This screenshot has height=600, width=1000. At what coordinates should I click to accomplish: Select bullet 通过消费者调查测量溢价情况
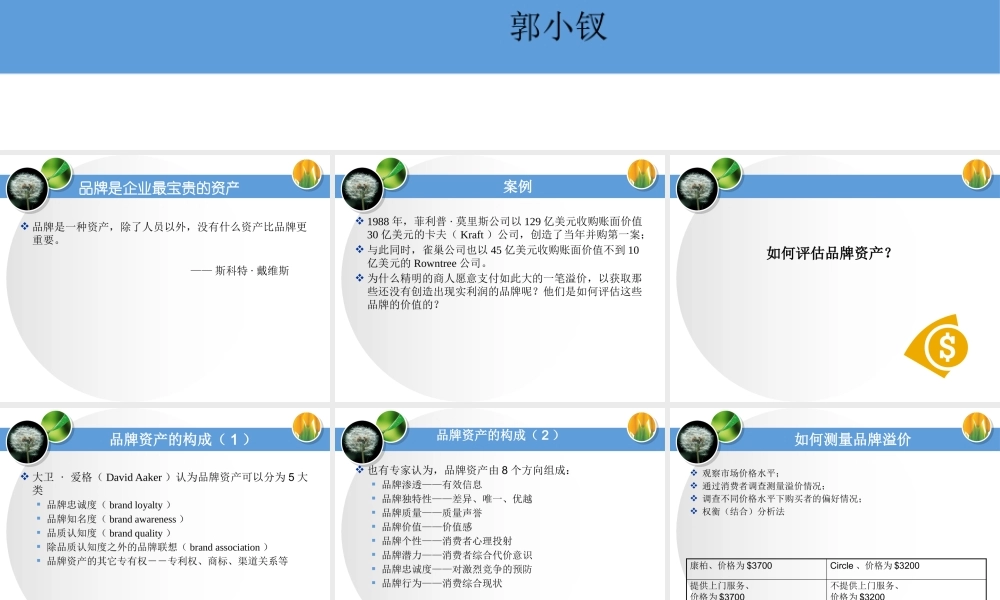coord(763,486)
